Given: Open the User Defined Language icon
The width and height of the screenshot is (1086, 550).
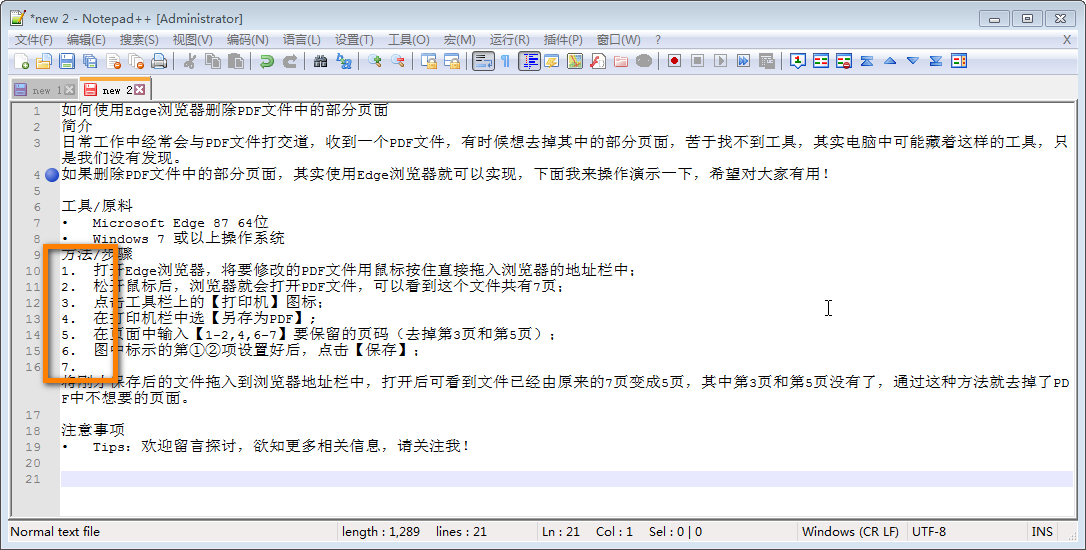Looking at the screenshot, I should tap(552, 61).
